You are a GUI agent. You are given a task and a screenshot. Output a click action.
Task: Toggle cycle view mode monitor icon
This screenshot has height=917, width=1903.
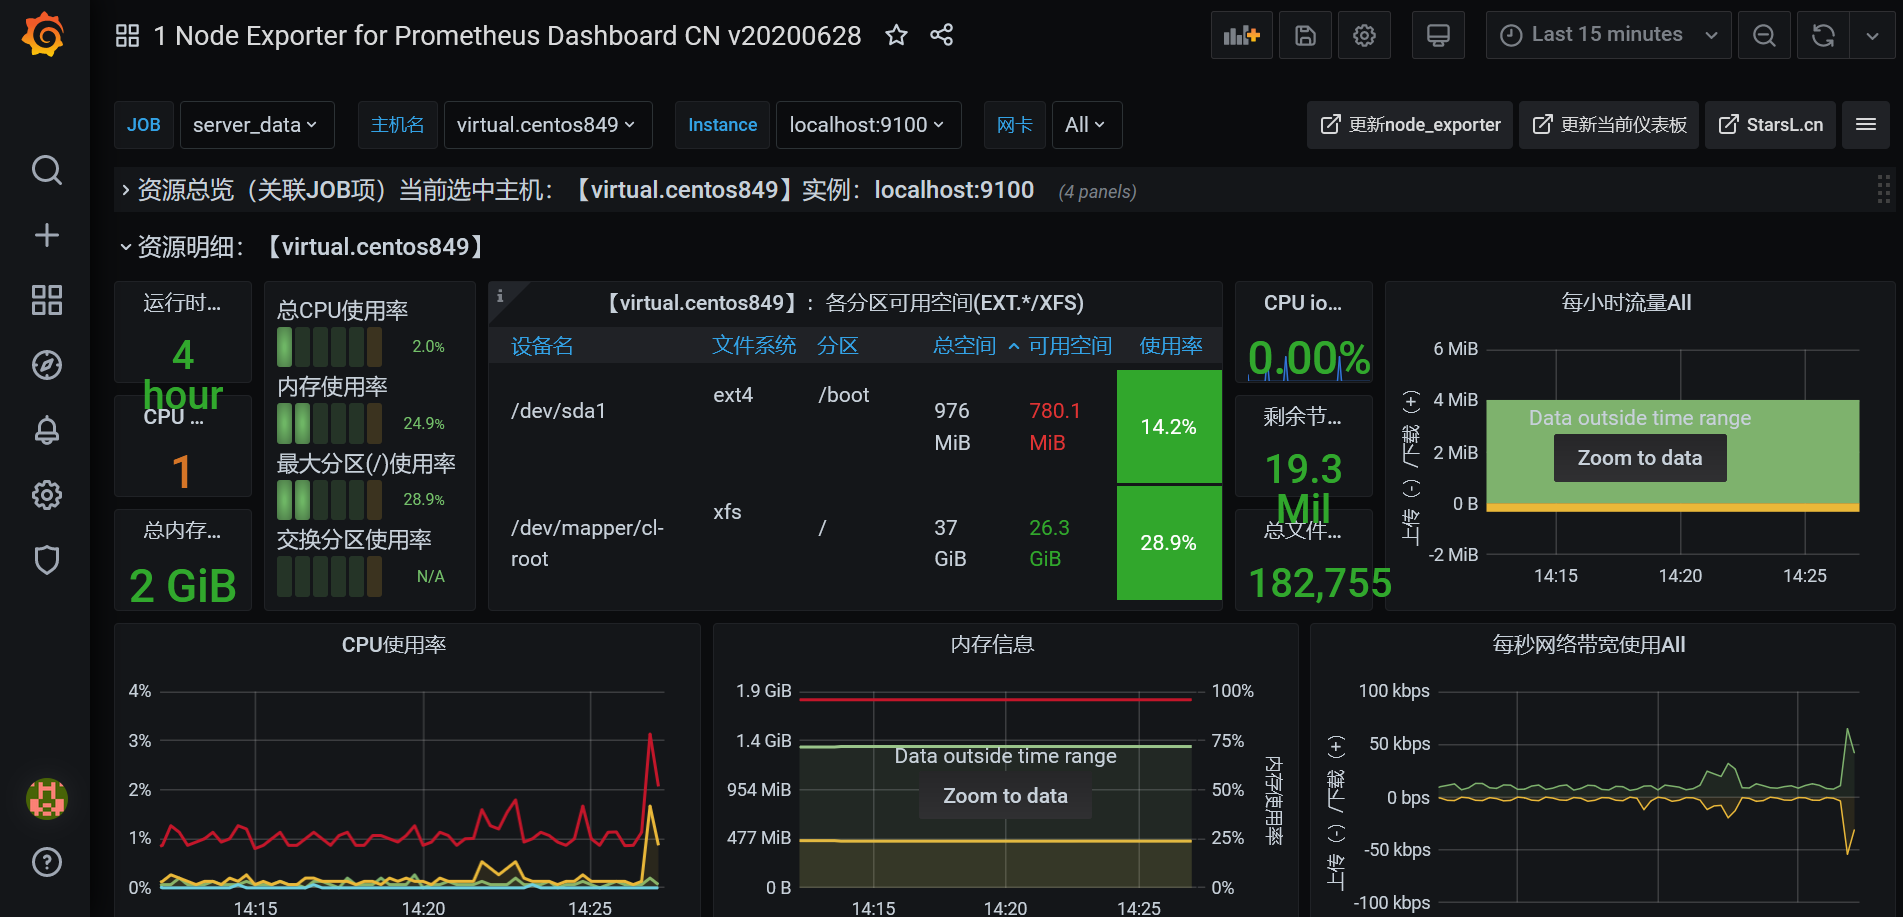(x=1438, y=36)
